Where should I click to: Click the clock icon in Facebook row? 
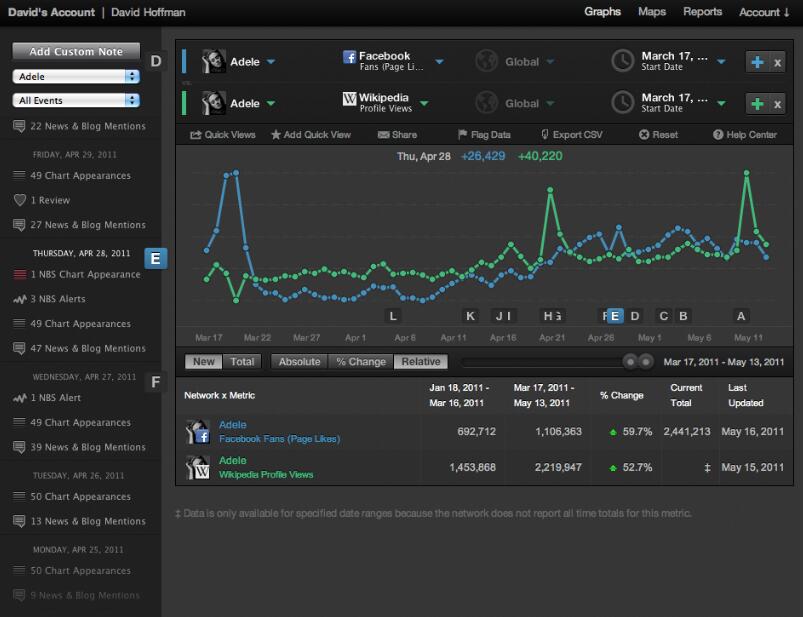(x=623, y=61)
